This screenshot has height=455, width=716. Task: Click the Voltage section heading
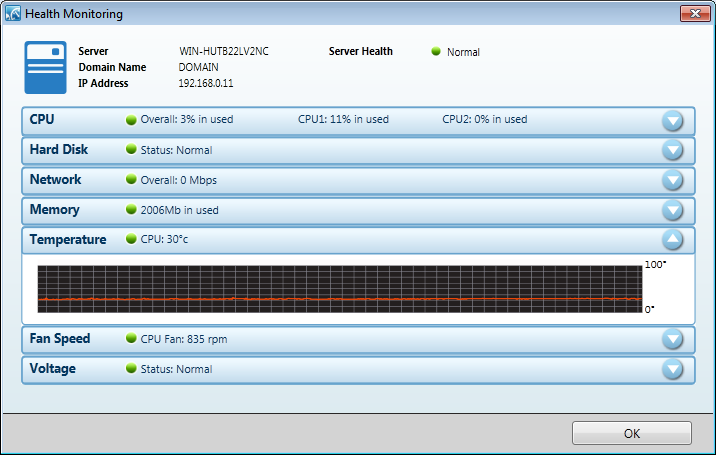click(x=53, y=369)
